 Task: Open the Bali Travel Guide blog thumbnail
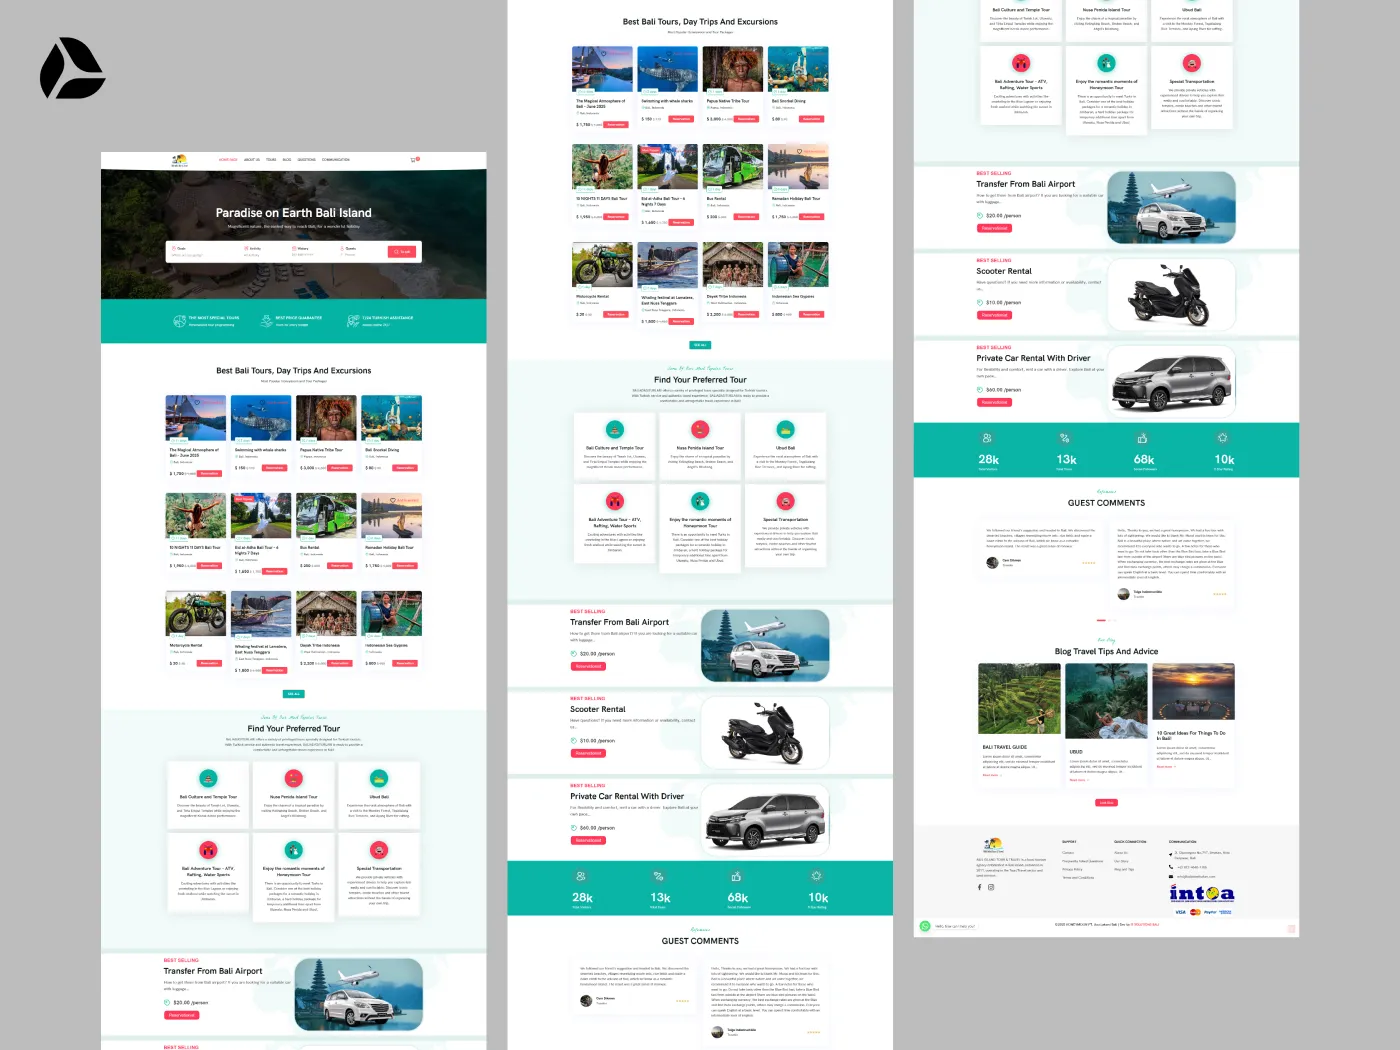tap(1018, 699)
